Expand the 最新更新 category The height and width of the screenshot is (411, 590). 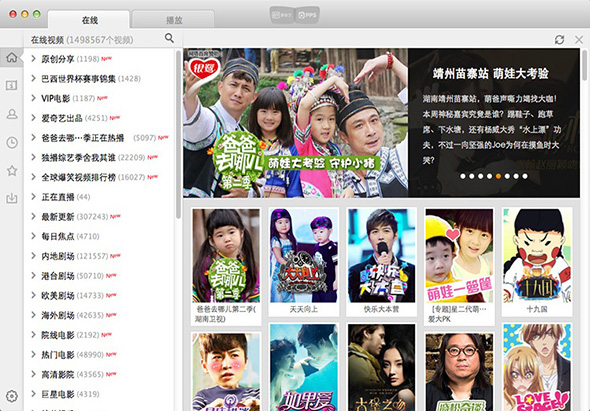pyautogui.click(x=33, y=216)
